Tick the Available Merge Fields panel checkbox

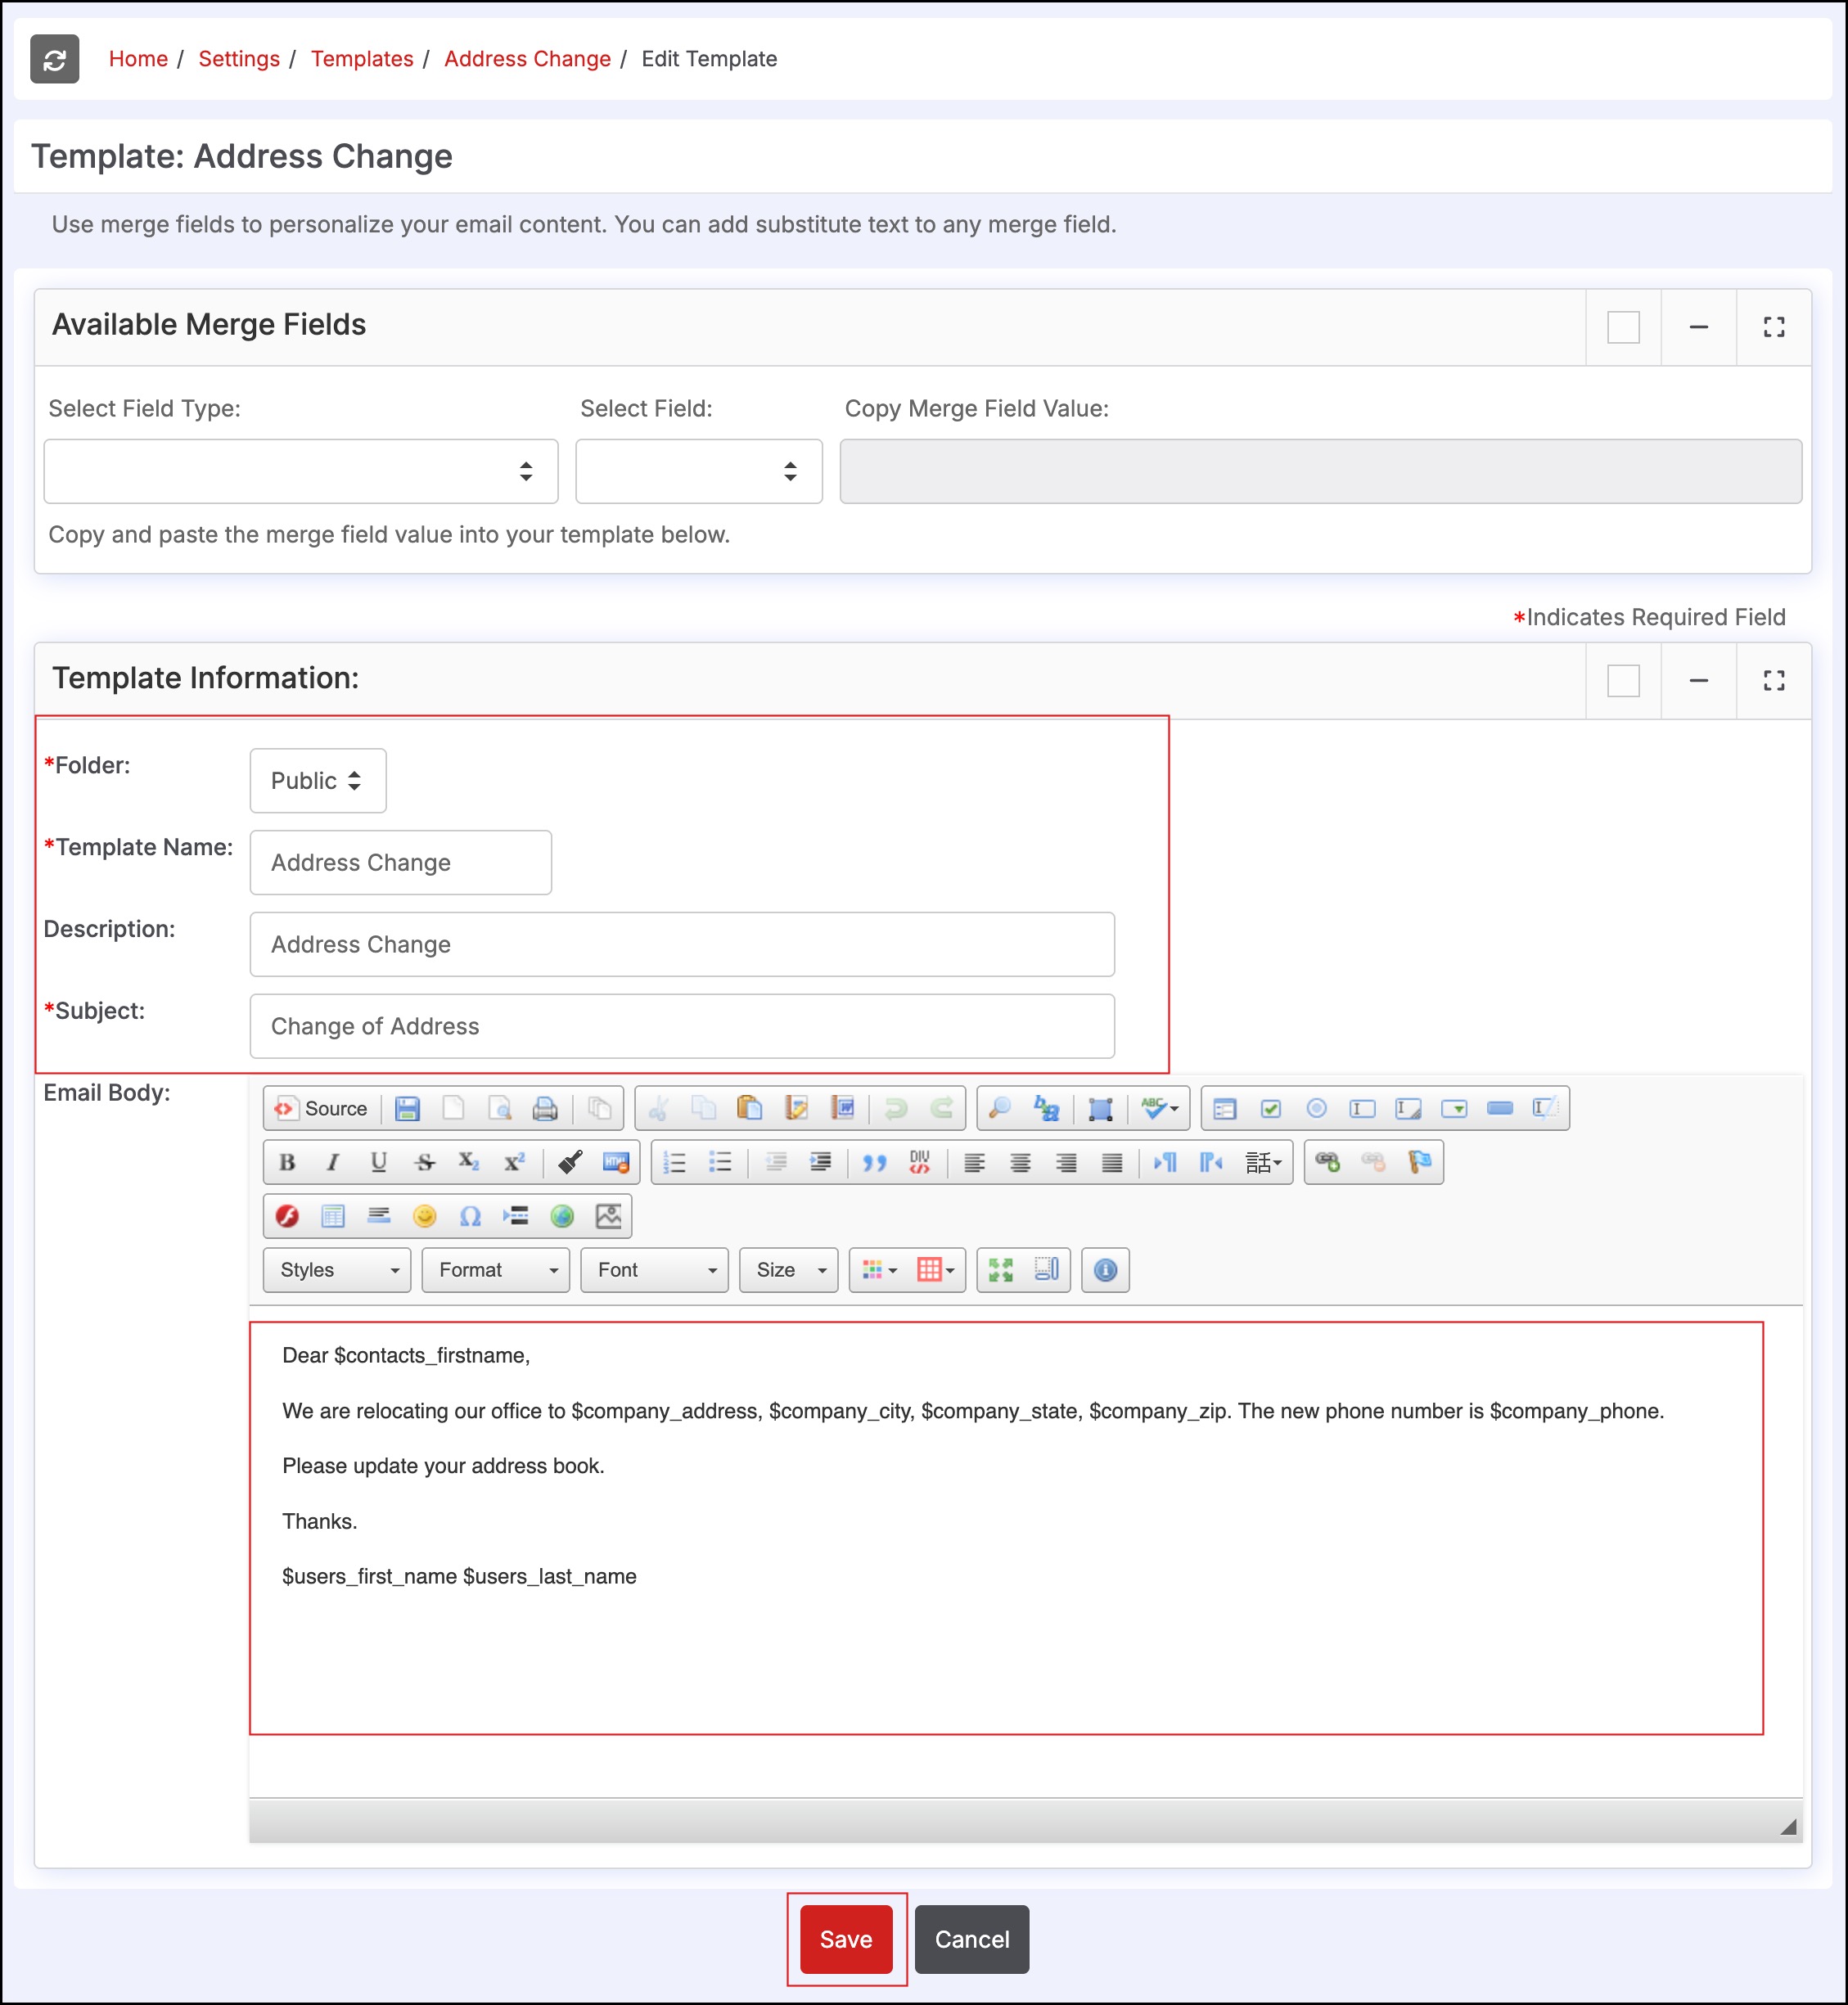pyautogui.click(x=1622, y=327)
